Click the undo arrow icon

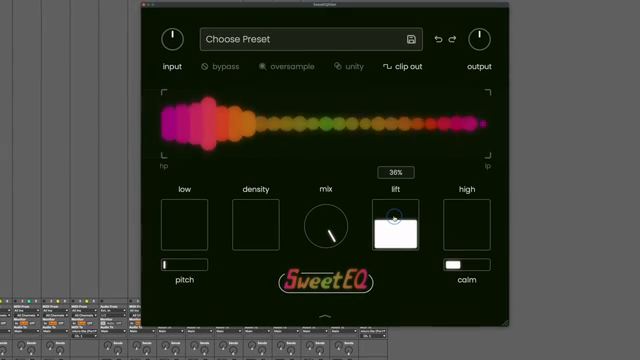[438, 39]
